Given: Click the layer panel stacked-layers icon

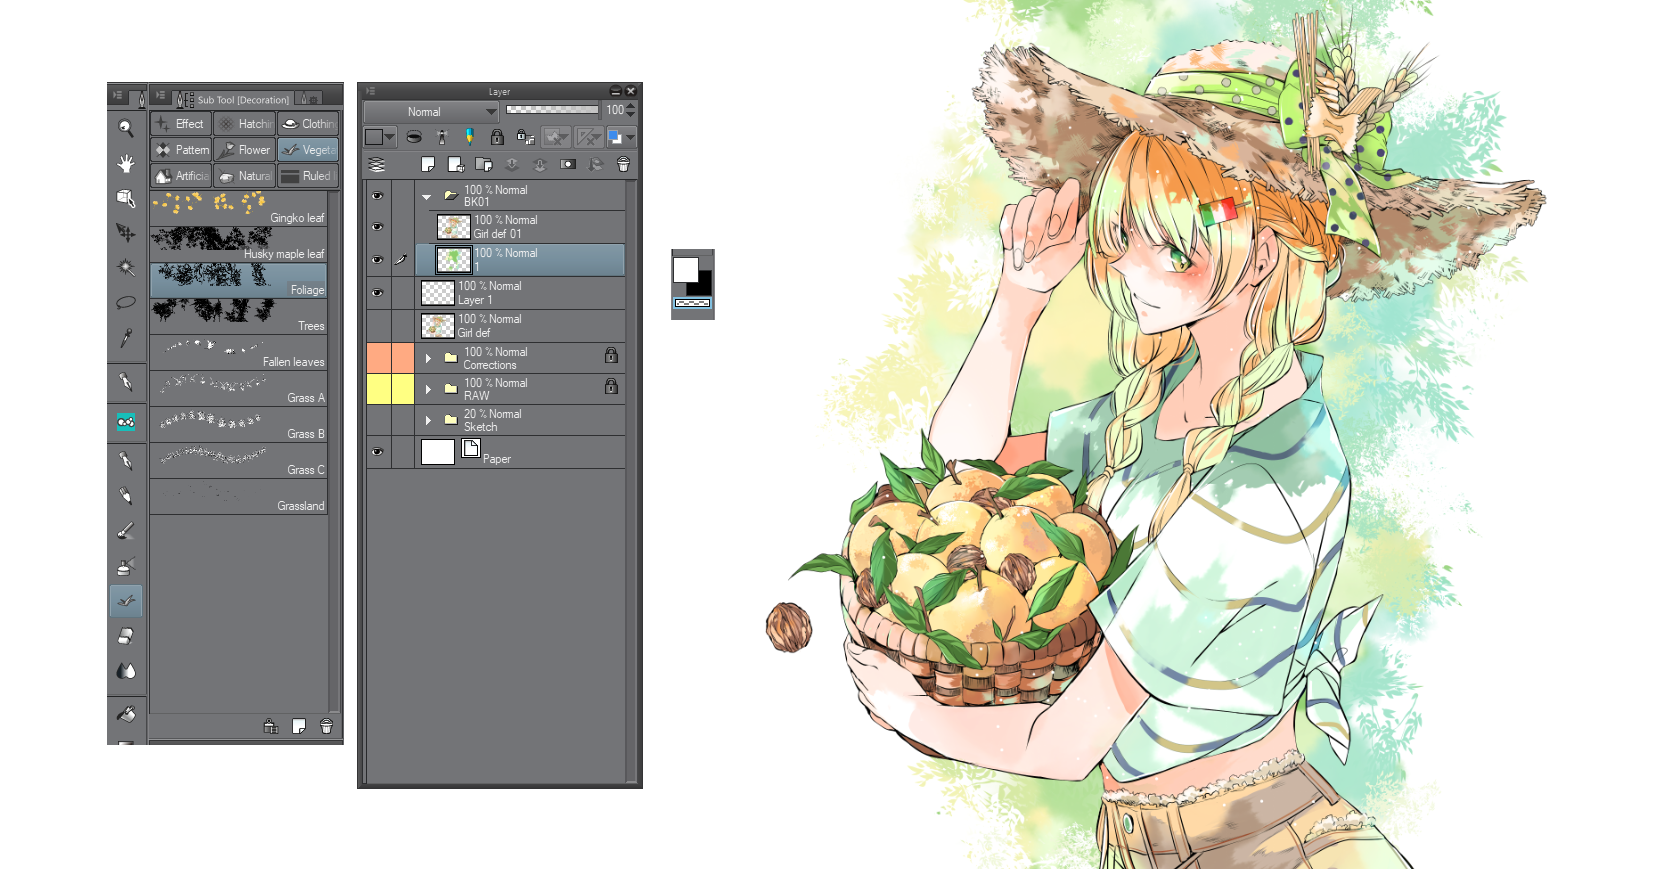Looking at the screenshot, I should [x=377, y=164].
